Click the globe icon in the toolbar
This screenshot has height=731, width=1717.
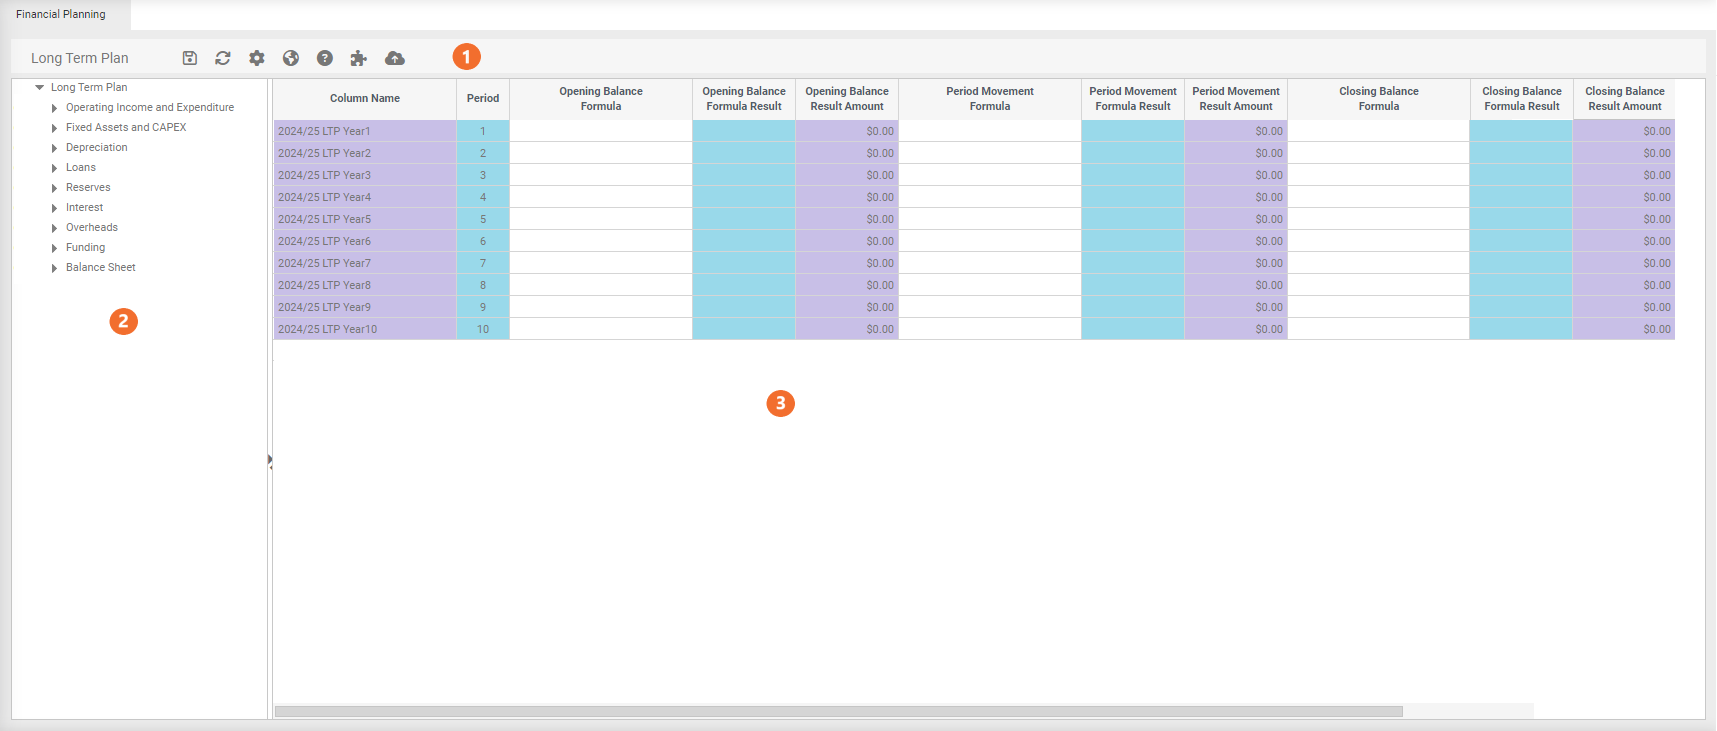pyautogui.click(x=291, y=58)
